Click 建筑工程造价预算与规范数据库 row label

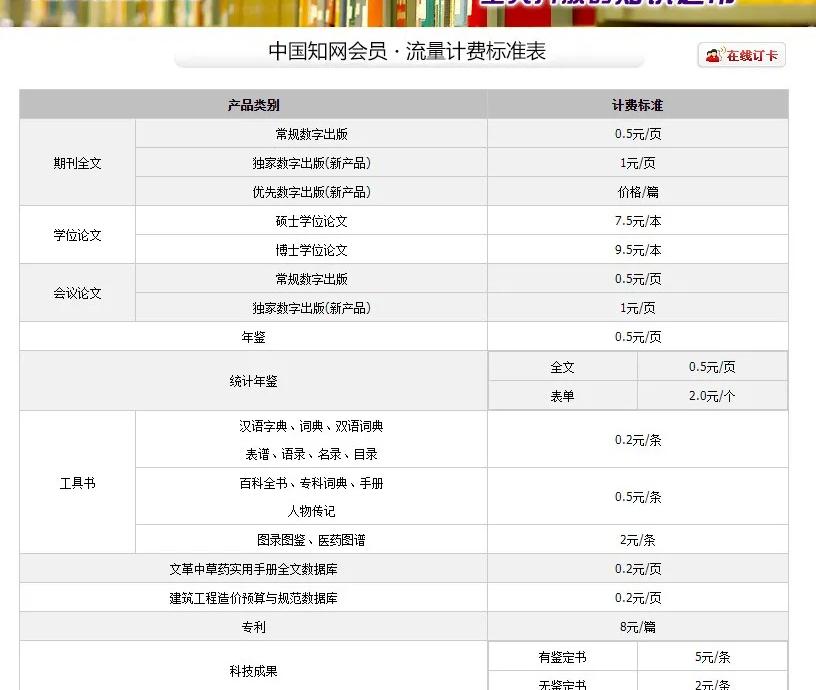tap(253, 598)
